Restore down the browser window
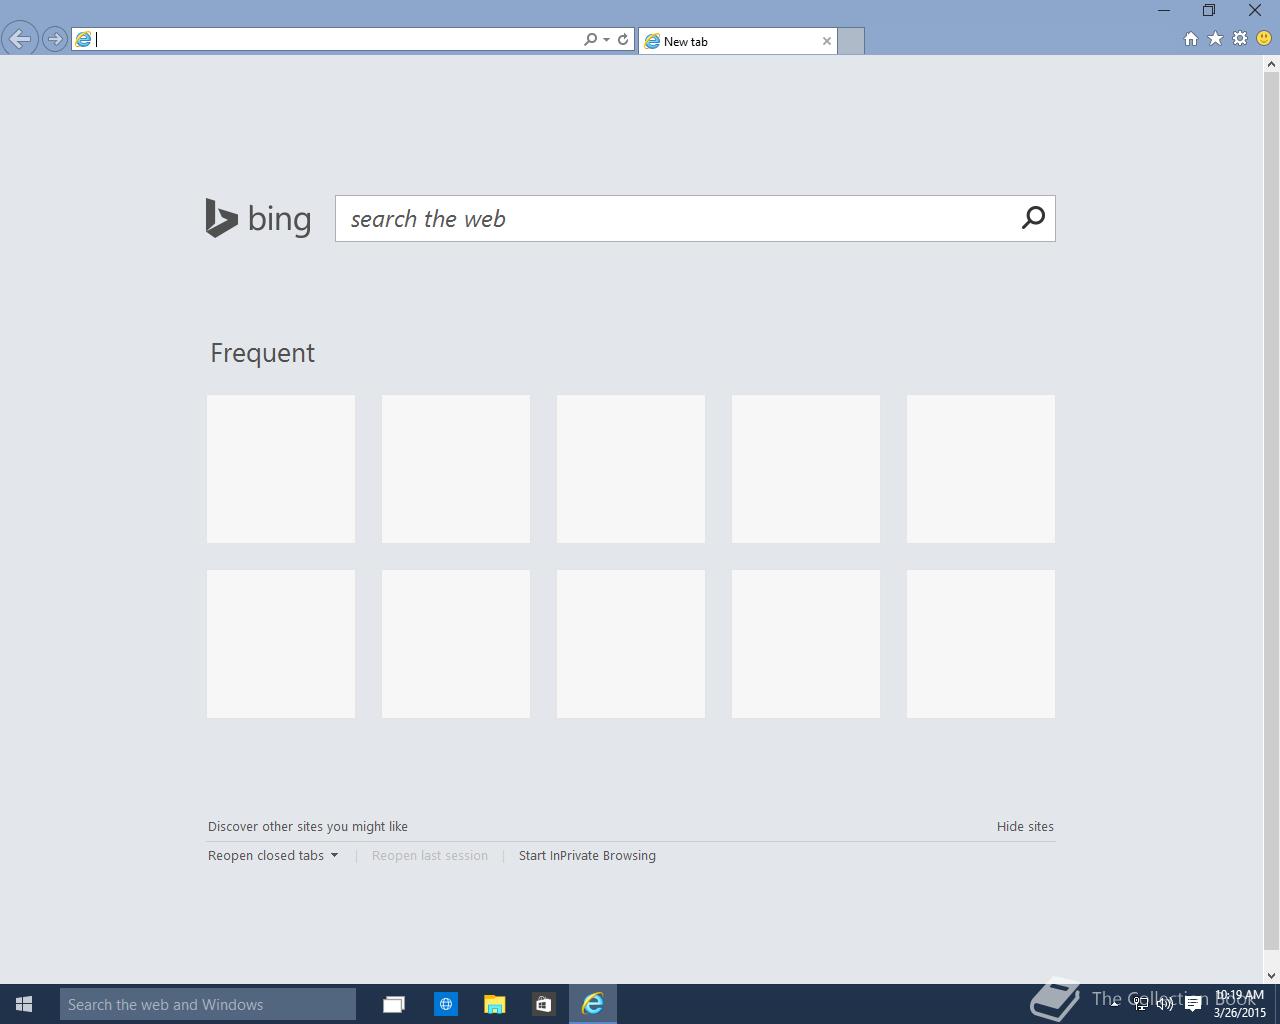The width and height of the screenshot is (1280, 1024). point(1209,10)
